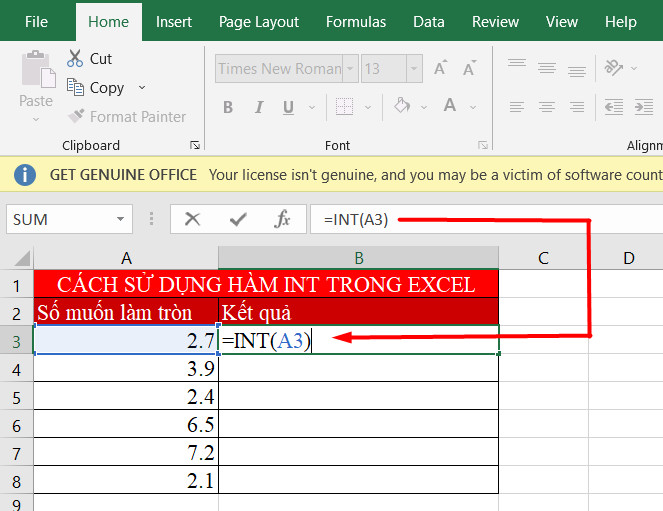663x511 pixels.
Task: Select column C header
Action: [x=544, y=258]
